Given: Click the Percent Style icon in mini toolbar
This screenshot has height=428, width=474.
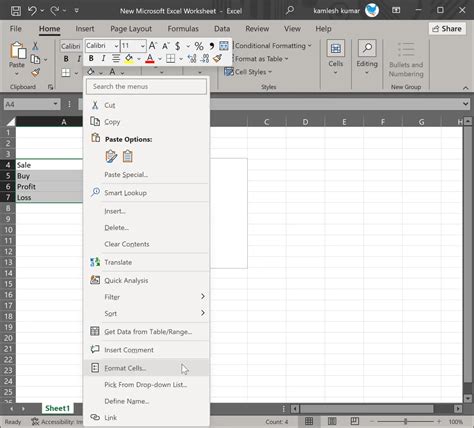Looking at the screenshot, I should (199, 46).
